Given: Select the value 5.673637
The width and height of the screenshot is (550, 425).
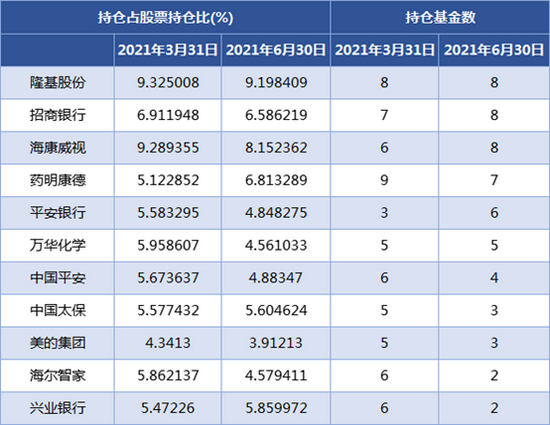Looking at the screenshot, I should [168, 278].
